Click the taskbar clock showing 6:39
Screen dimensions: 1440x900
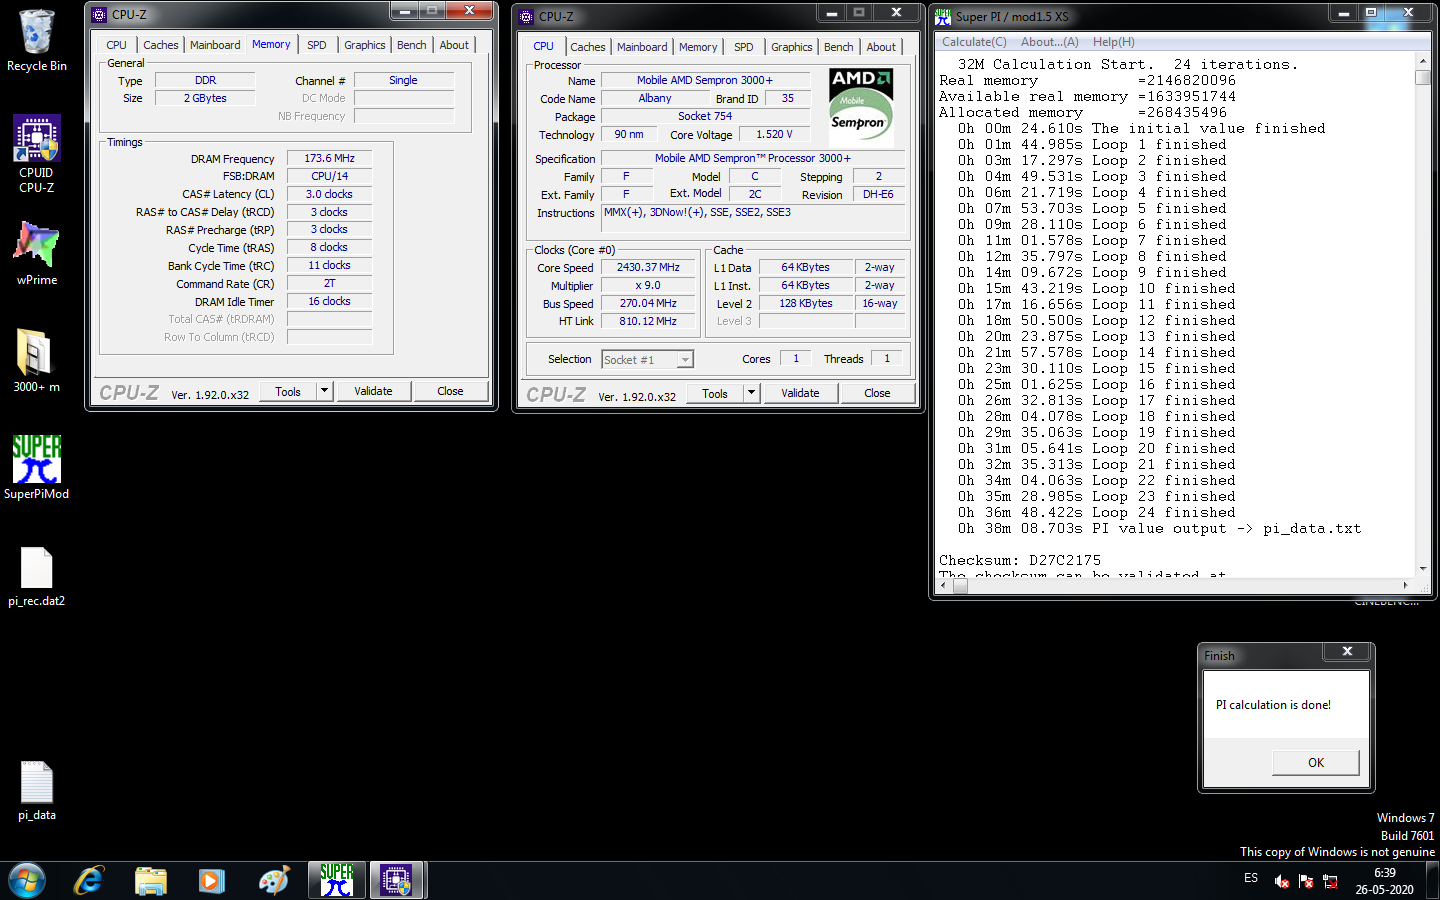(1384, 881)
